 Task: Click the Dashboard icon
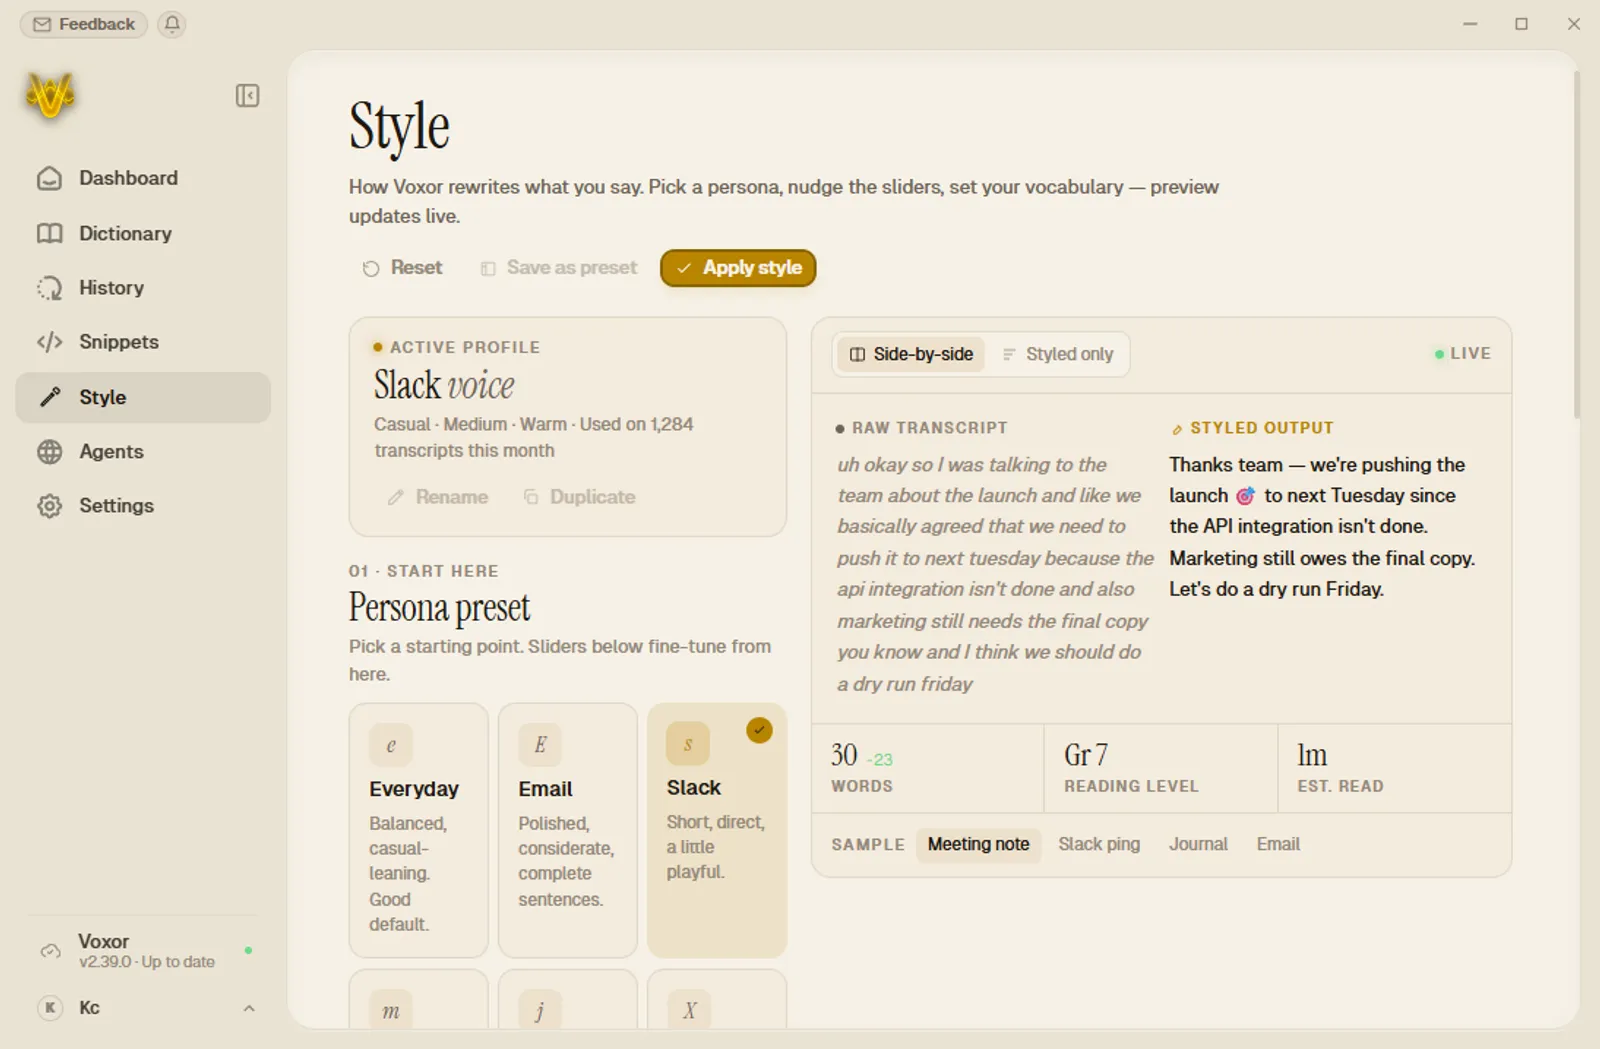coord(49,178)
